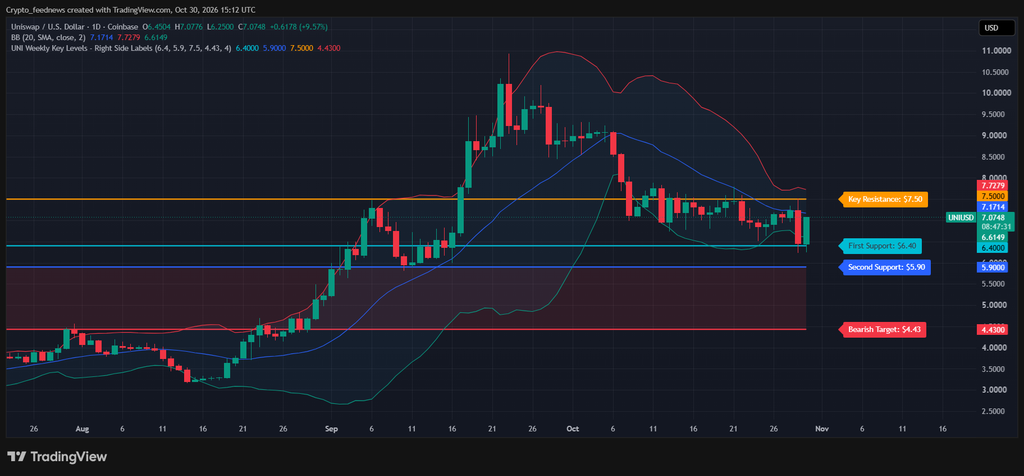Click the 7.0748 current price label
Image resolution: width=1024 pixels, height=476 pixels.
coord(995,217)
